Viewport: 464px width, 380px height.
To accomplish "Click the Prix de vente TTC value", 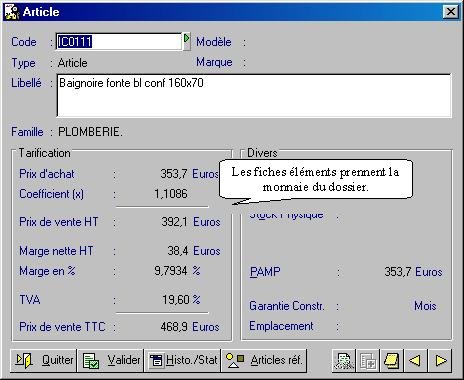I will pos(174,326).
